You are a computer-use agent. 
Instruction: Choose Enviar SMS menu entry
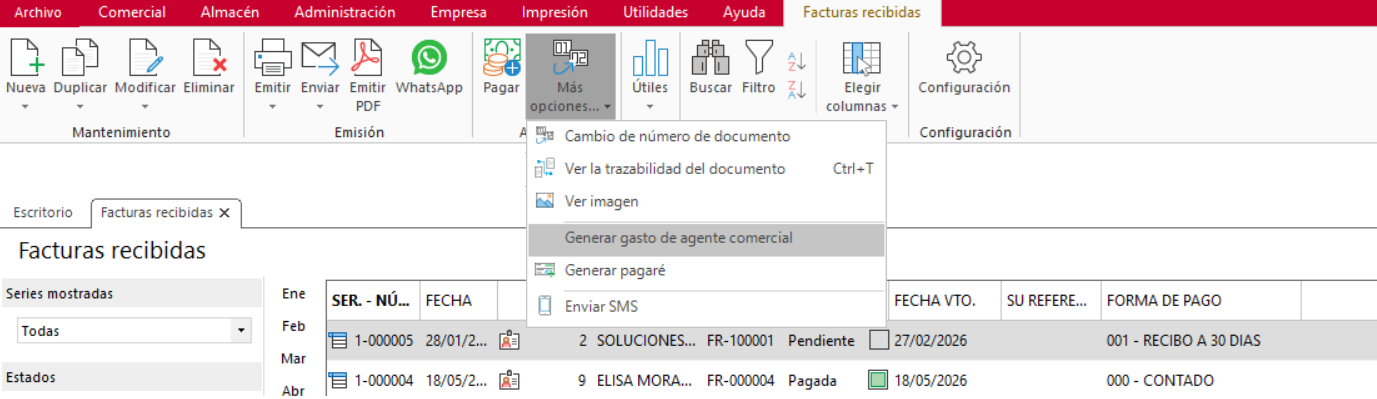click(x=706, y=307)
